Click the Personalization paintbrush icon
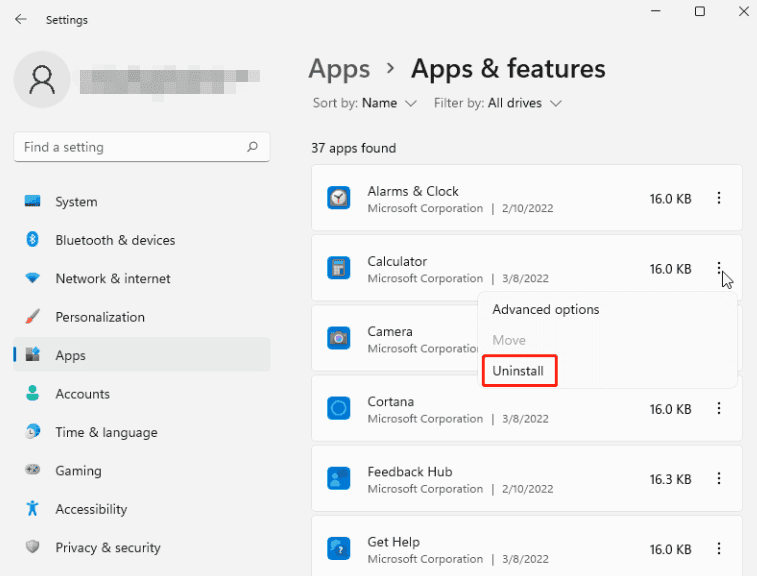Screen dimensions: 757x576 (32, 316)
